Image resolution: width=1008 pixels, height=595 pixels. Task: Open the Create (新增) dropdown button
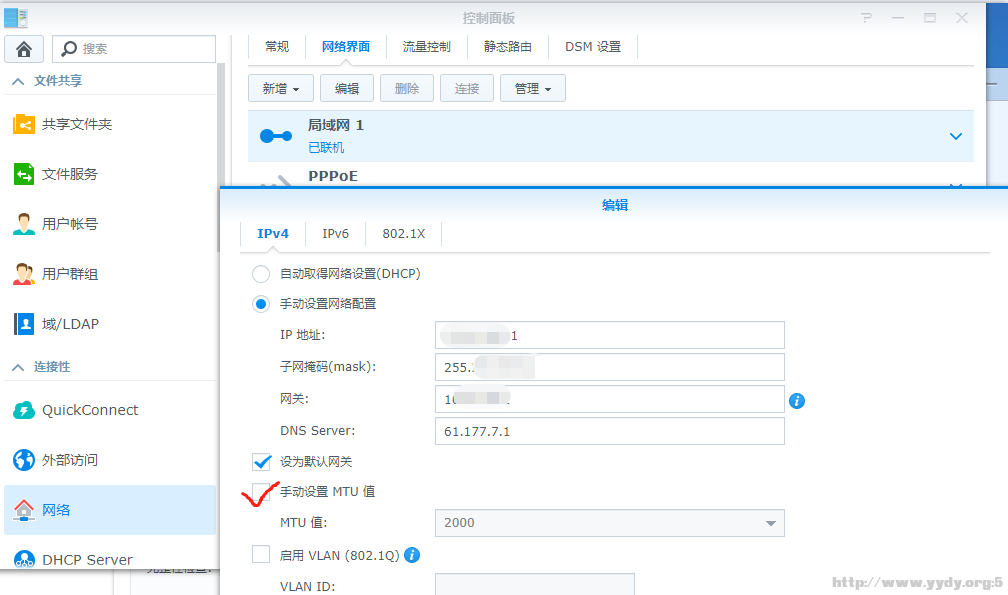pos(281,89)
